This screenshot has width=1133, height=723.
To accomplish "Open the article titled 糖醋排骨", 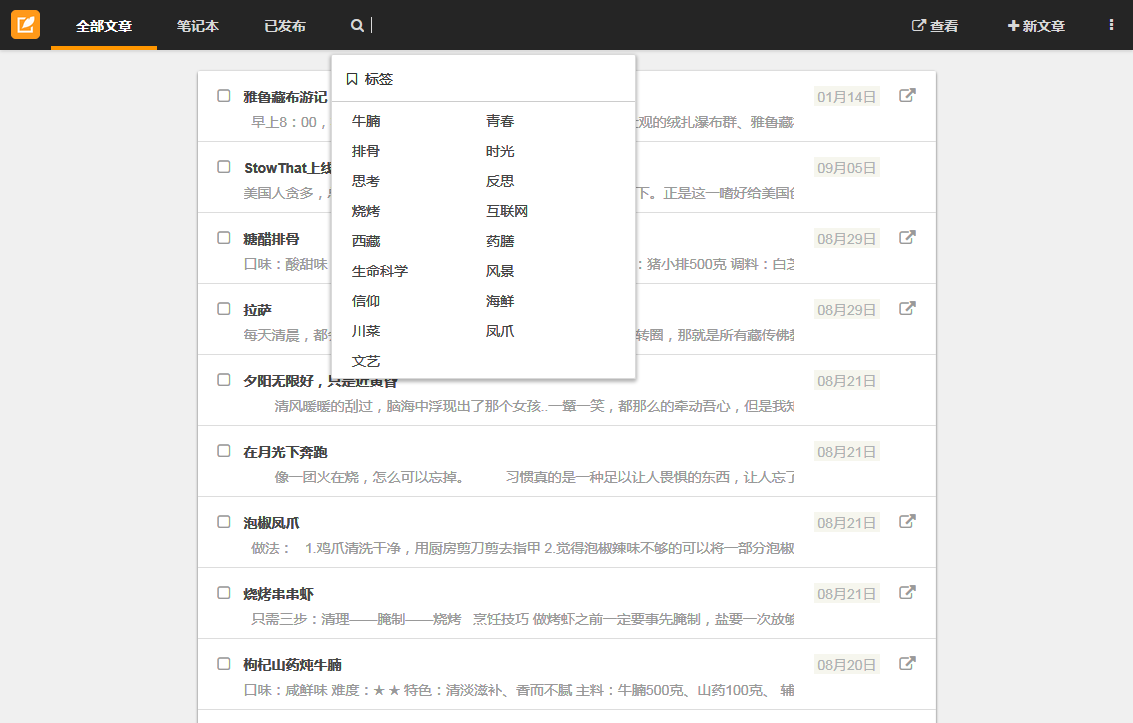I will pyautogui.click(x=271, y=238).
